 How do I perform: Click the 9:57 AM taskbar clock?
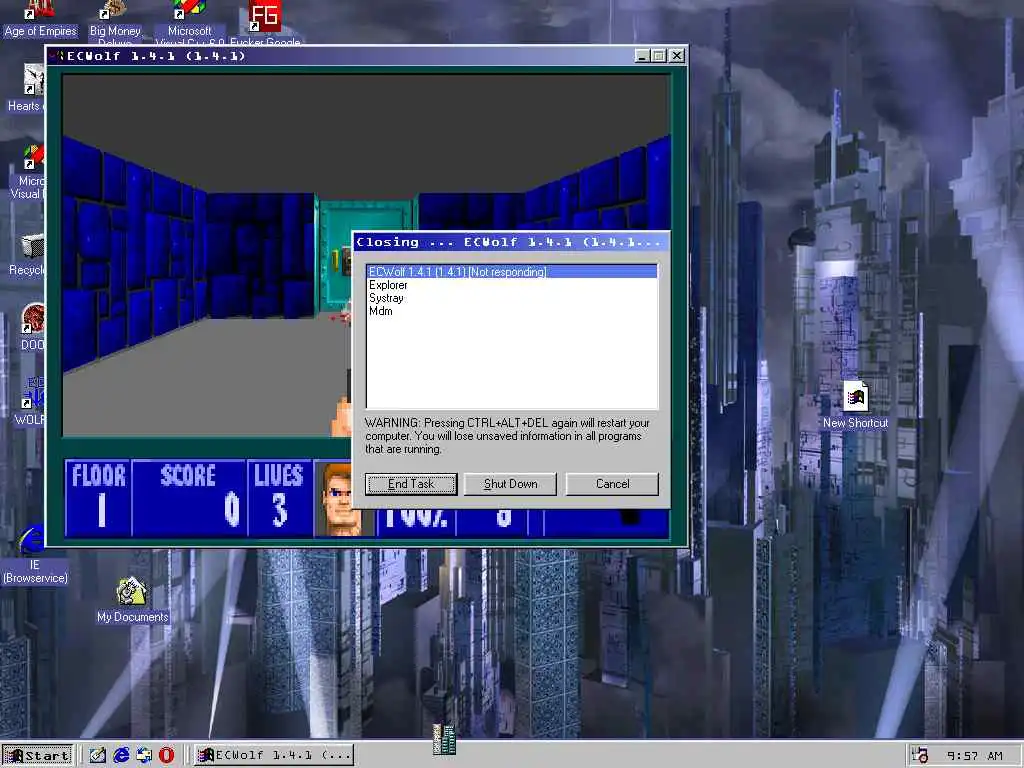(x=974, y=756)
